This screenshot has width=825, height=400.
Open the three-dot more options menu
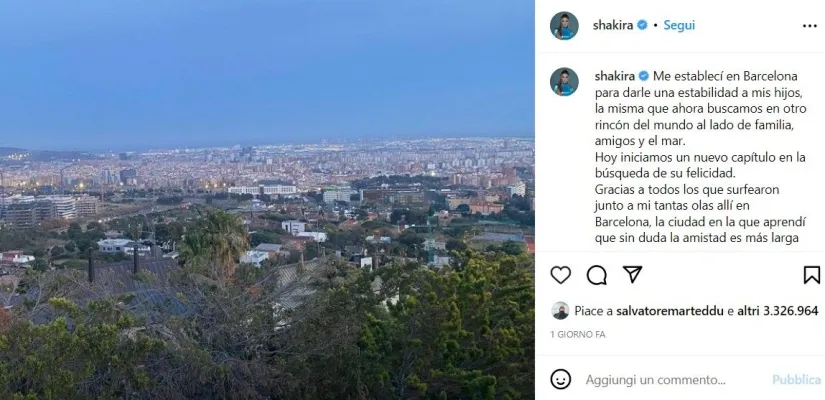coord(809,26)
